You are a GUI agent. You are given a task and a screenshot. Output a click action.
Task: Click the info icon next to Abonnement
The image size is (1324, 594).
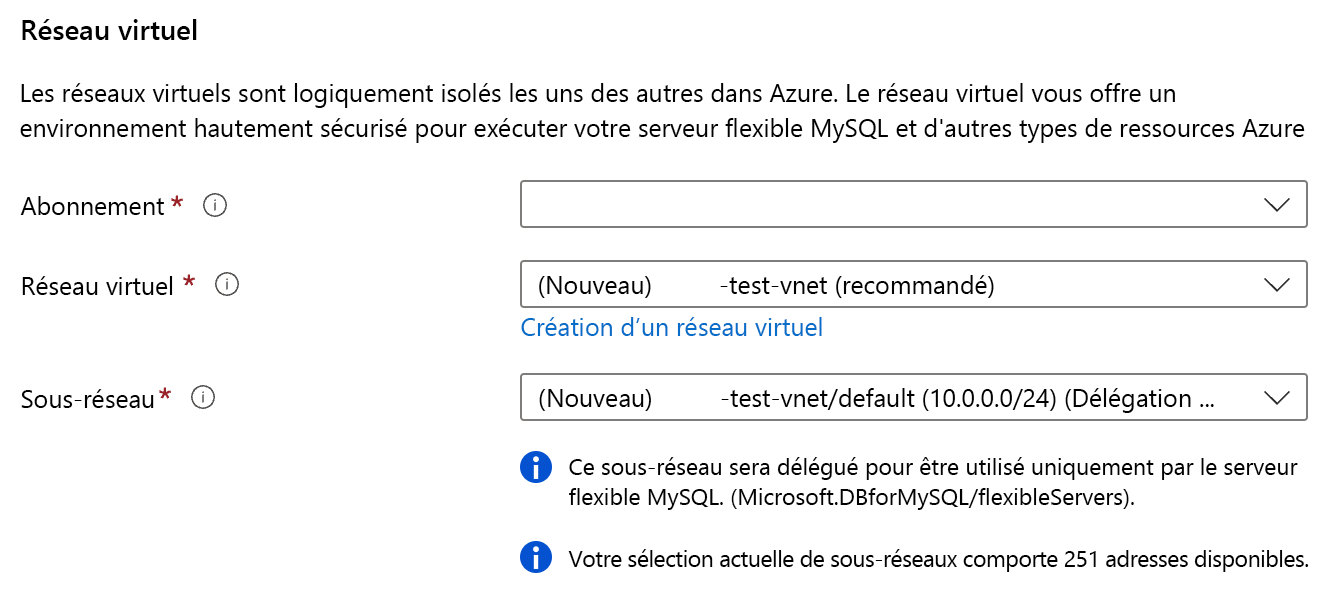(215, 205)
